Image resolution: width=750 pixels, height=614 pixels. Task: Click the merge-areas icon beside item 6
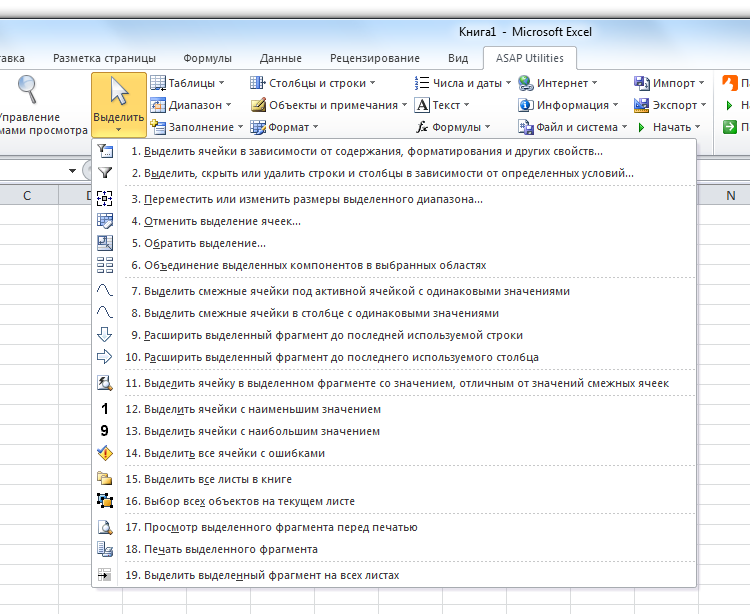tap(105, 265)
